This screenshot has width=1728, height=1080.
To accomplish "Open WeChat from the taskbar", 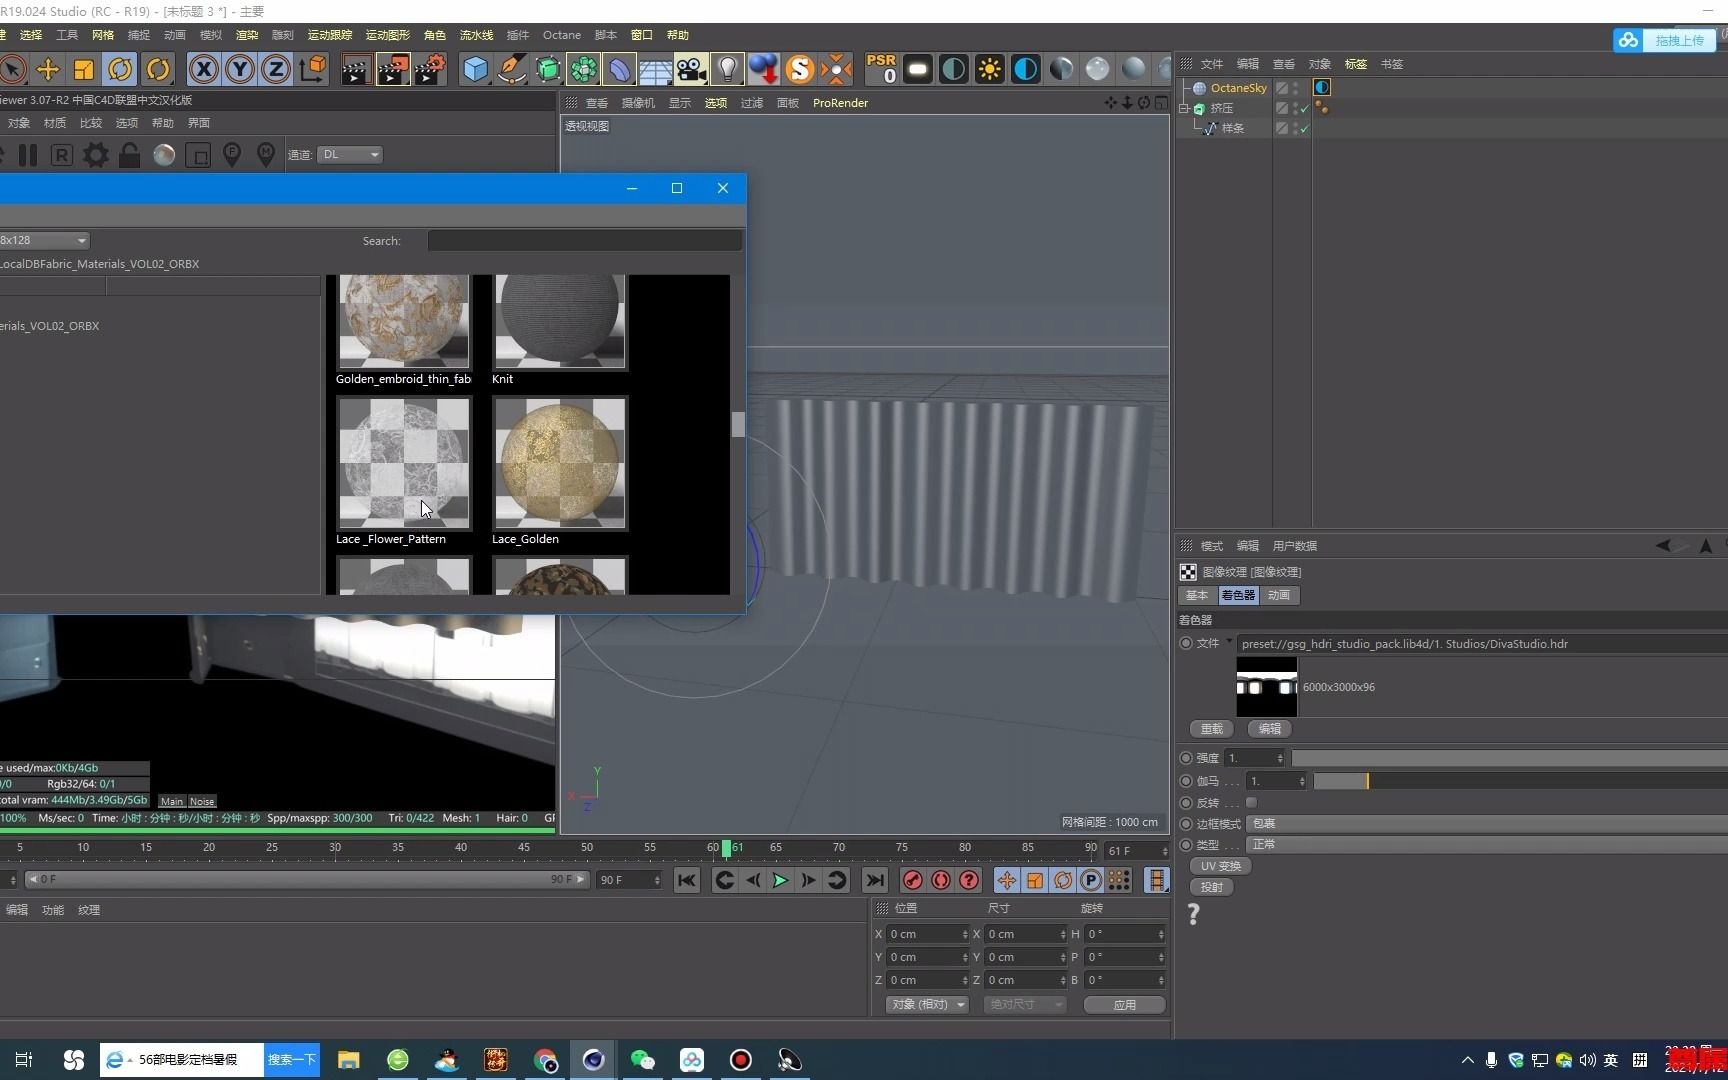I will click(643, 1060).
